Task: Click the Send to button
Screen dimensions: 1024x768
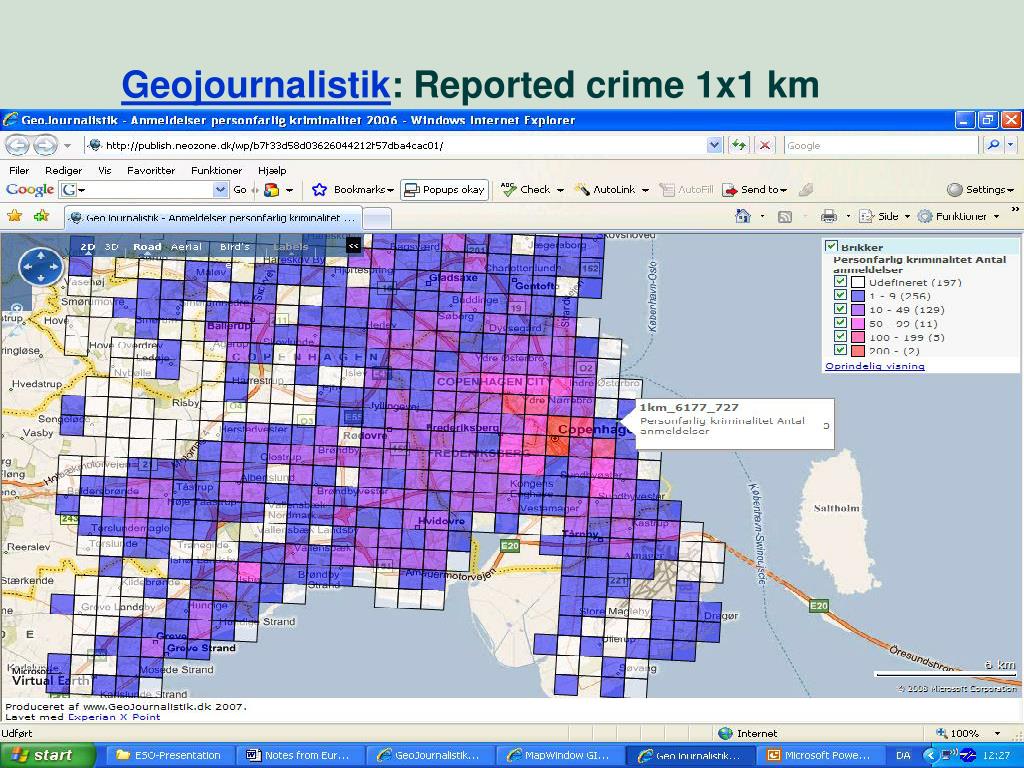Action: [754, 189]
